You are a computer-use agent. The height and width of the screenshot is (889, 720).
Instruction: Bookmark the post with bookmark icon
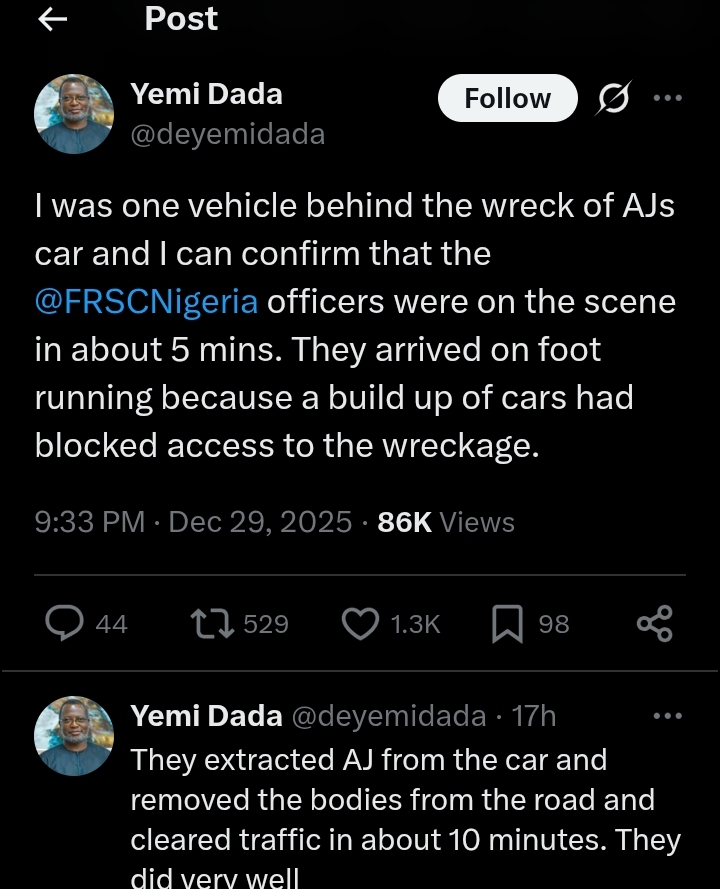tap(508, 624)
